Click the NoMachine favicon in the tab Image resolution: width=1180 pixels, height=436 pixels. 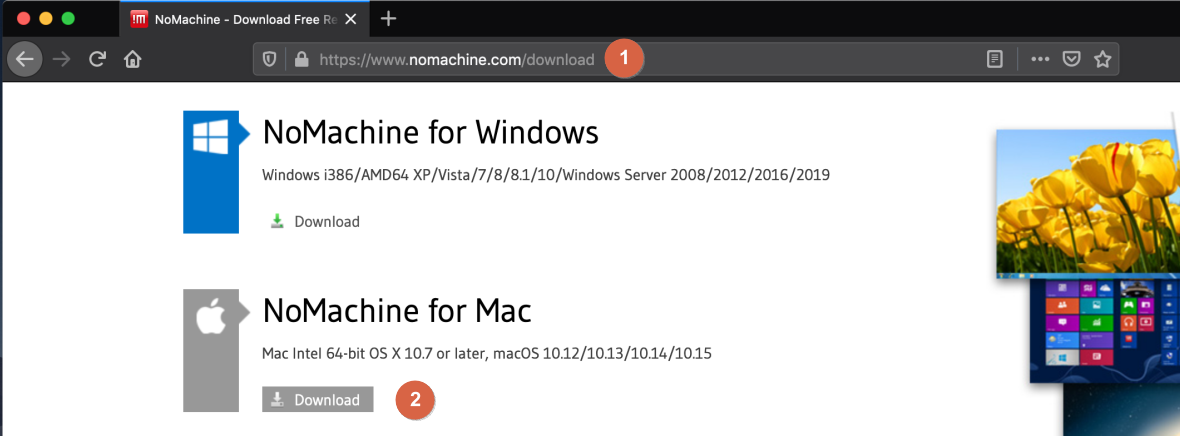click(138, 20)
